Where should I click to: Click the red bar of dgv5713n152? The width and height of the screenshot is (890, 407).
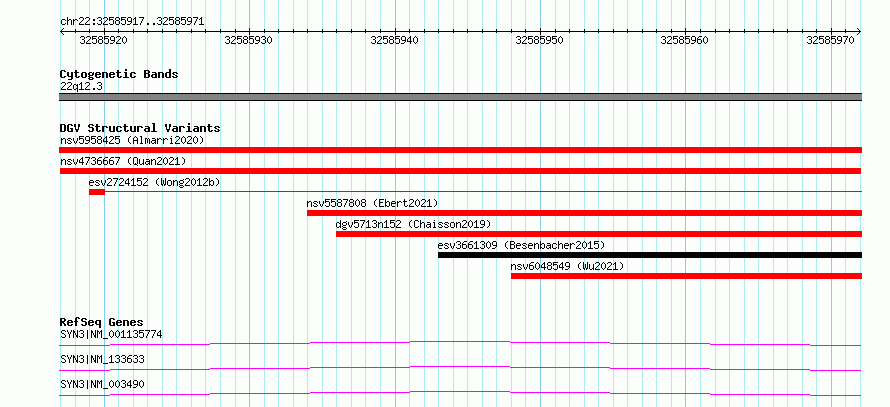(x=599, y=234)
